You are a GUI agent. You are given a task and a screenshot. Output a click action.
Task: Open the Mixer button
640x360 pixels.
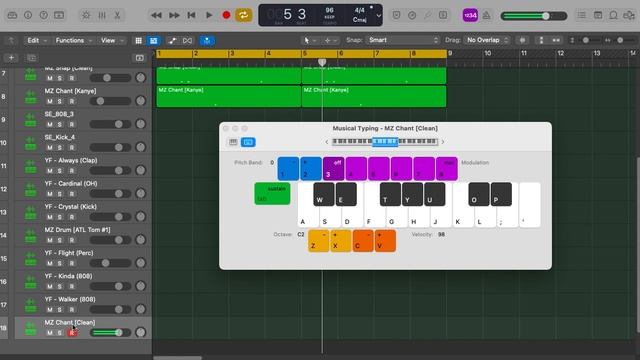pos(102,16)
